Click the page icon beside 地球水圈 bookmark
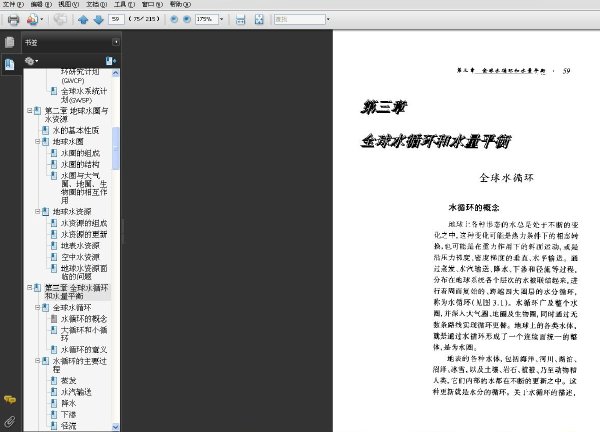The height and width of the screenshot is (432, 600). (46, 142)
